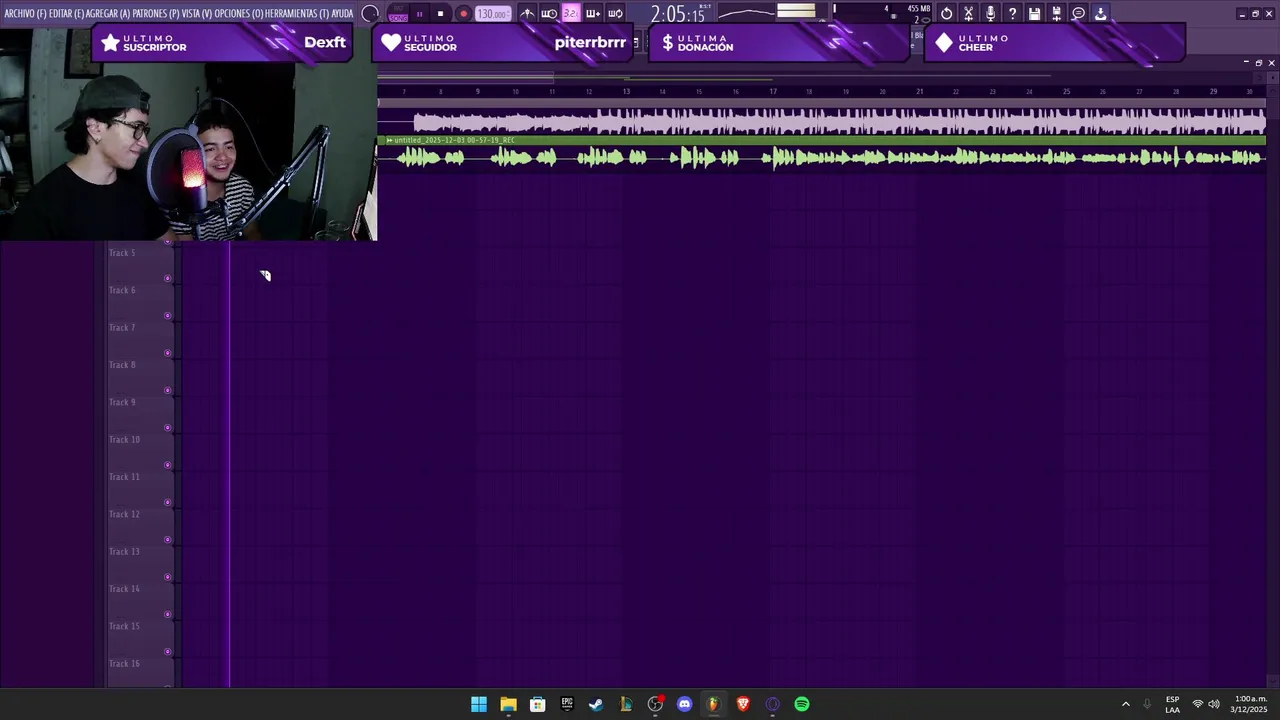This screenshot has height=720, width=1280.
Task: Click the output oscilloscope display
Action: 745,12
